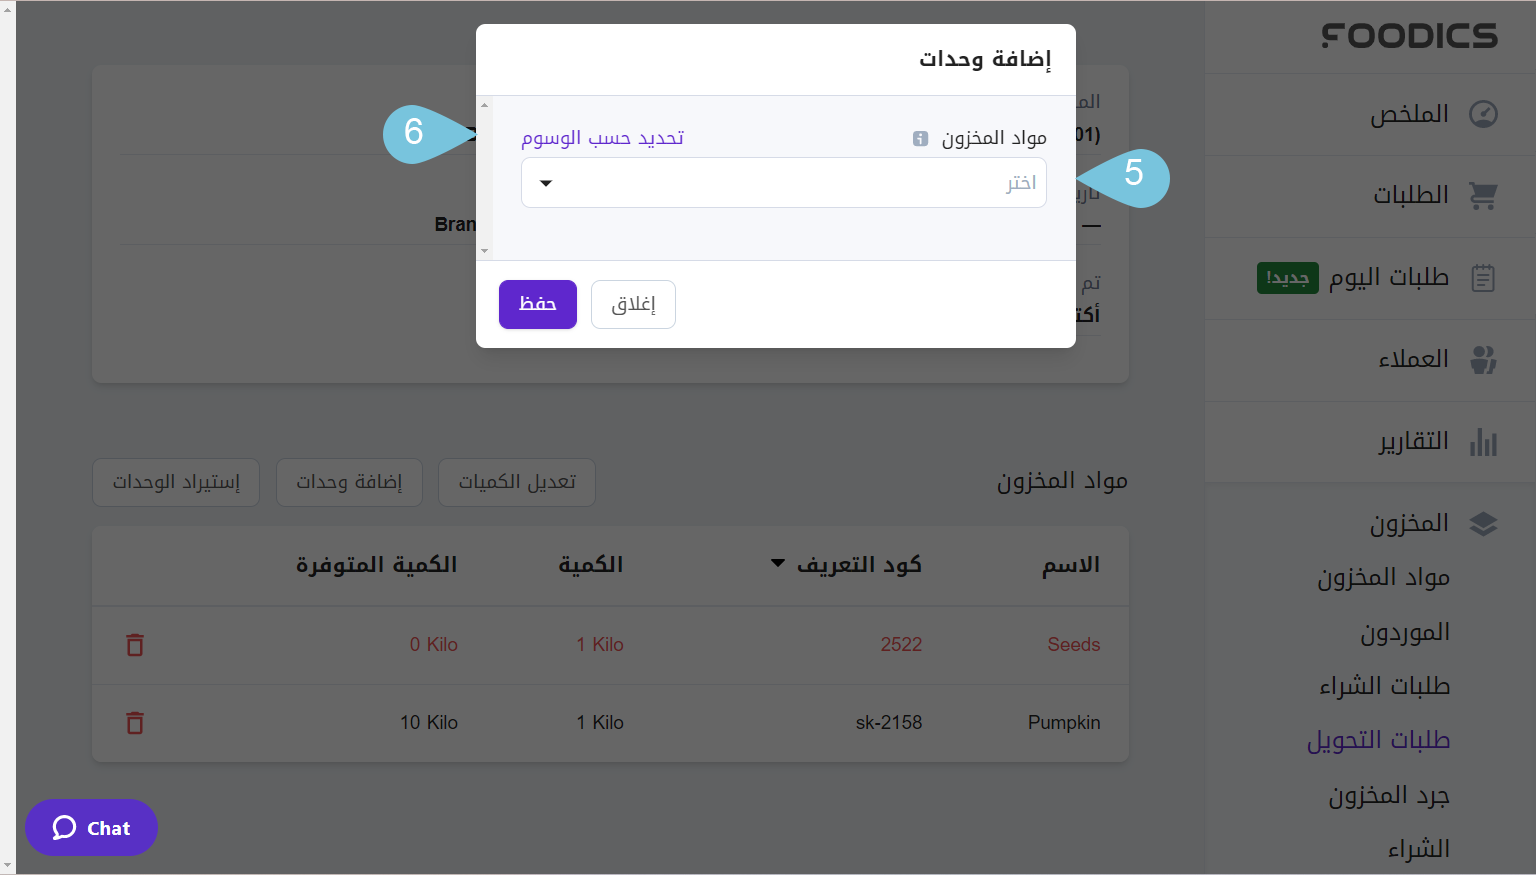Click the طلبات اليوم clipboard icon
Screen dimensions: 1536x875
pyautogui.click(x=1484, y=277)
